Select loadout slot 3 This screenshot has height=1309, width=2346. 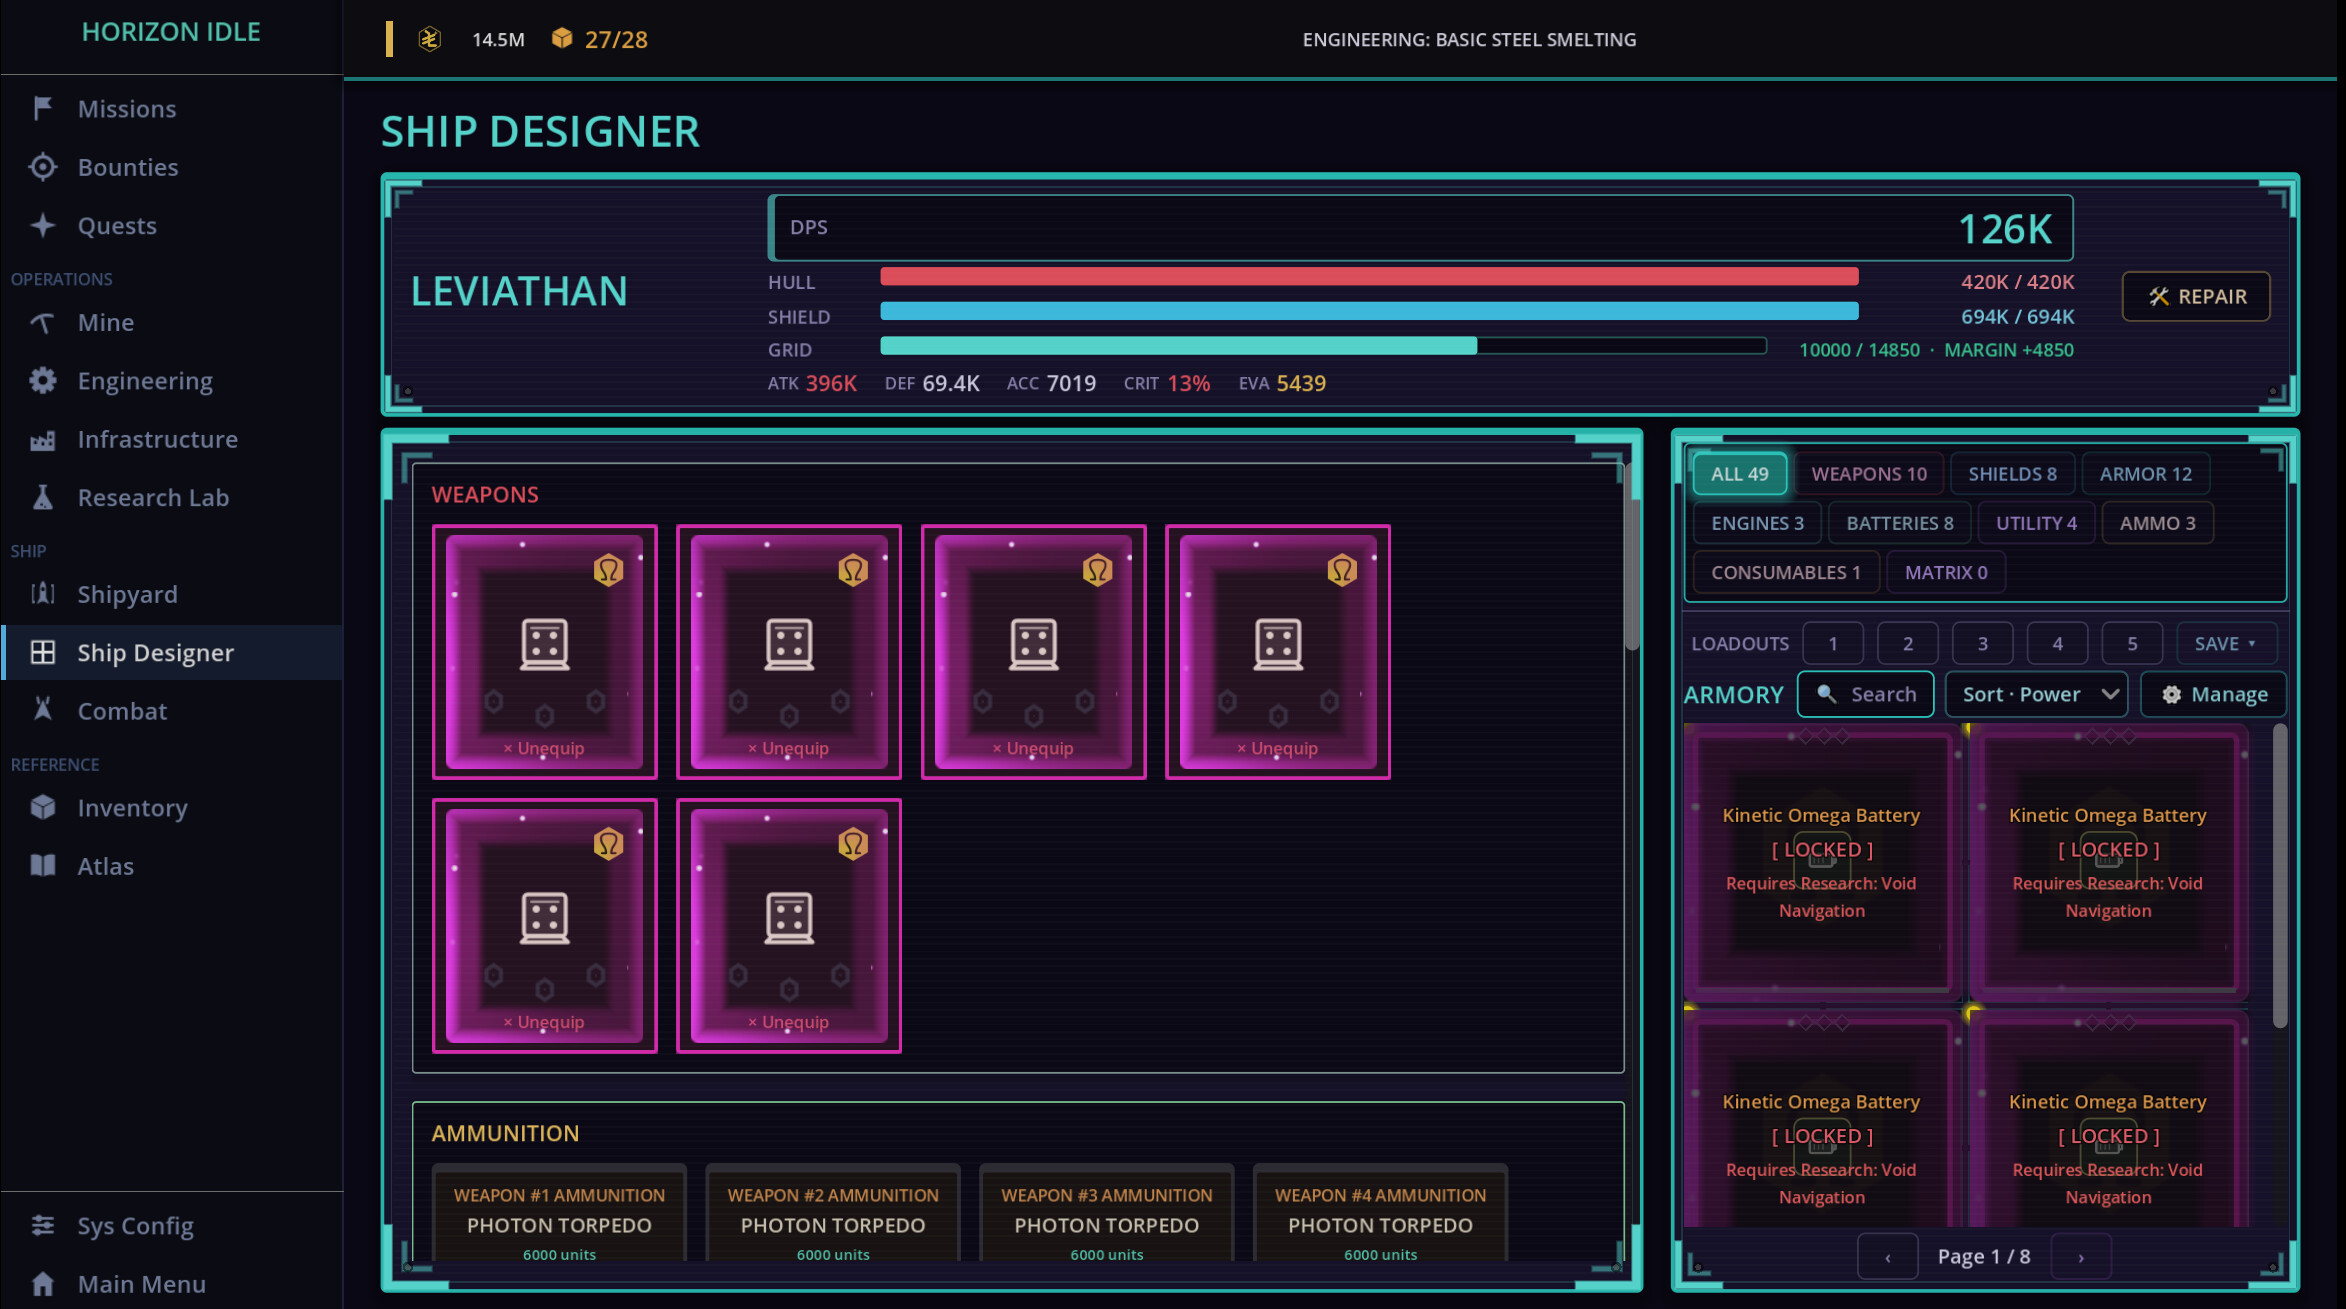coord(1982,643)
